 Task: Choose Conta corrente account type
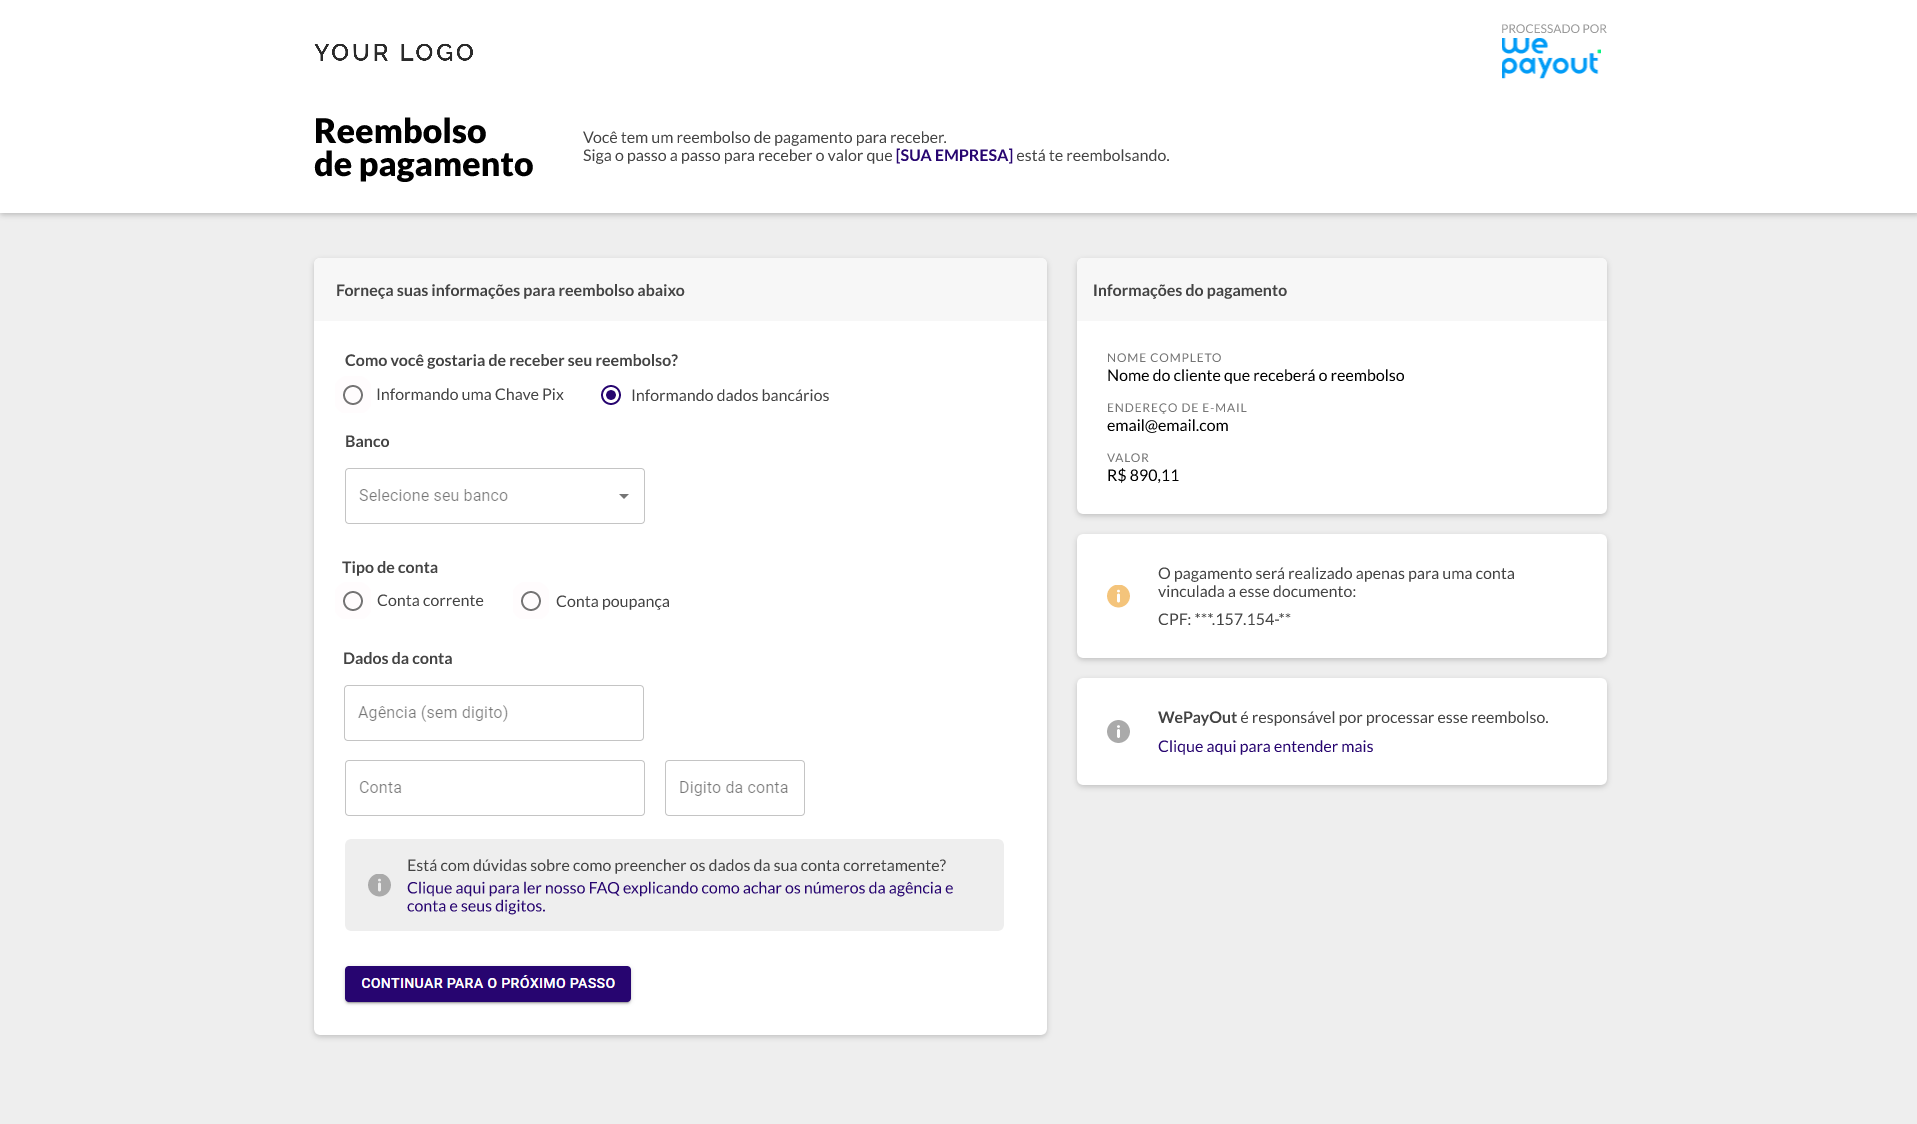point(353,601)
